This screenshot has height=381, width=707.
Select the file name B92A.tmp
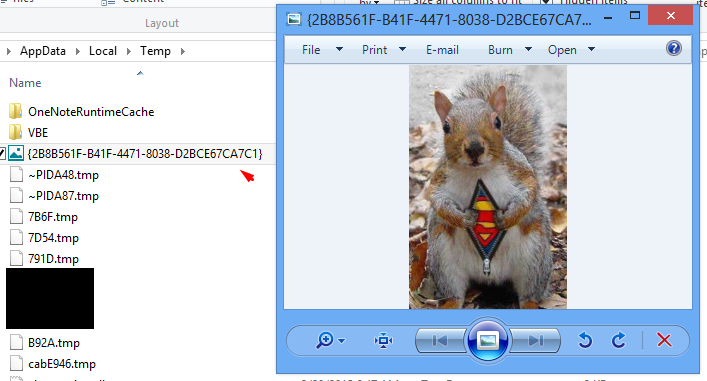54,343
